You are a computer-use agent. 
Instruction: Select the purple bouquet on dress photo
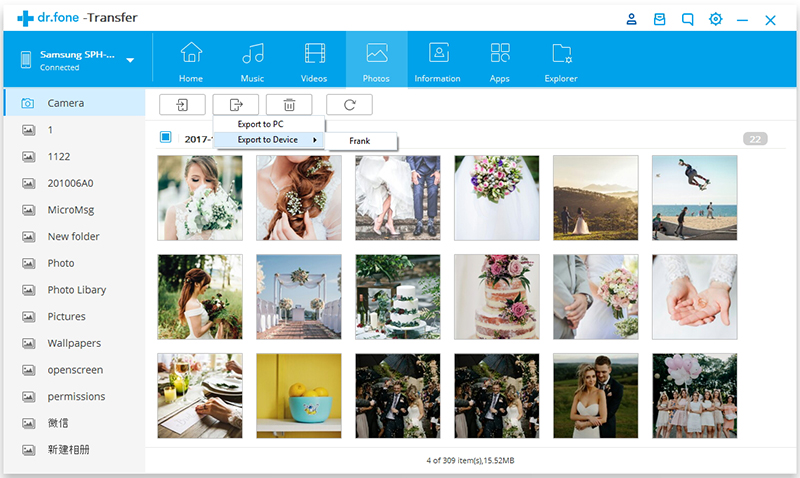(x=497, y=198)
